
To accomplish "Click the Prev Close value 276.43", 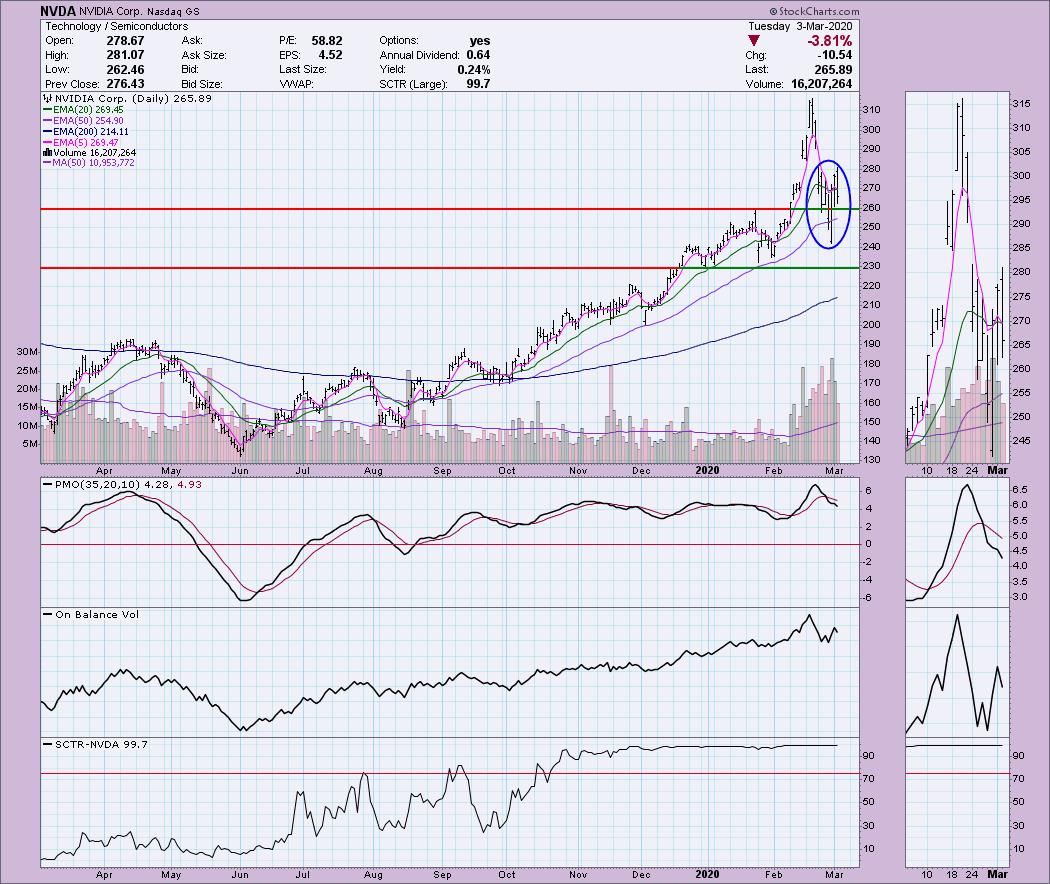I will 125,84.
